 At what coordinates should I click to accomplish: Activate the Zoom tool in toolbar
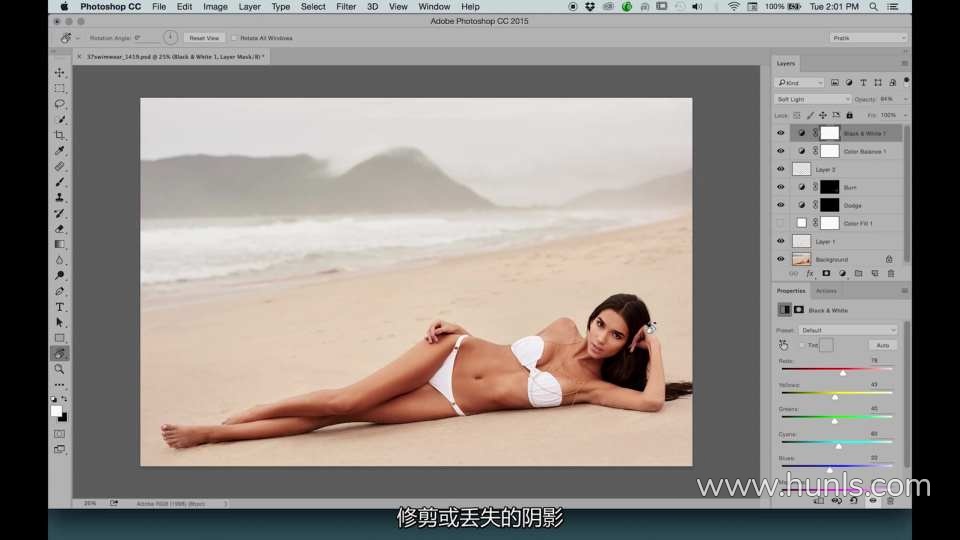60,369
